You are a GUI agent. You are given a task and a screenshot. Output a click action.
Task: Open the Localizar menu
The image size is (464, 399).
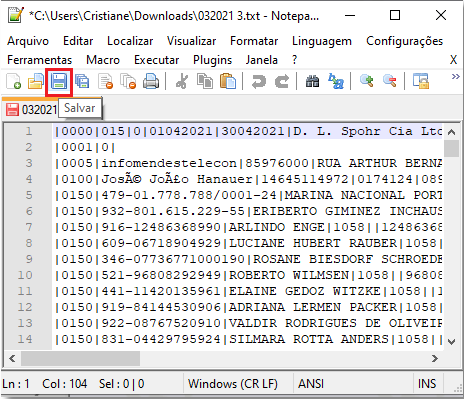(130, 41)
